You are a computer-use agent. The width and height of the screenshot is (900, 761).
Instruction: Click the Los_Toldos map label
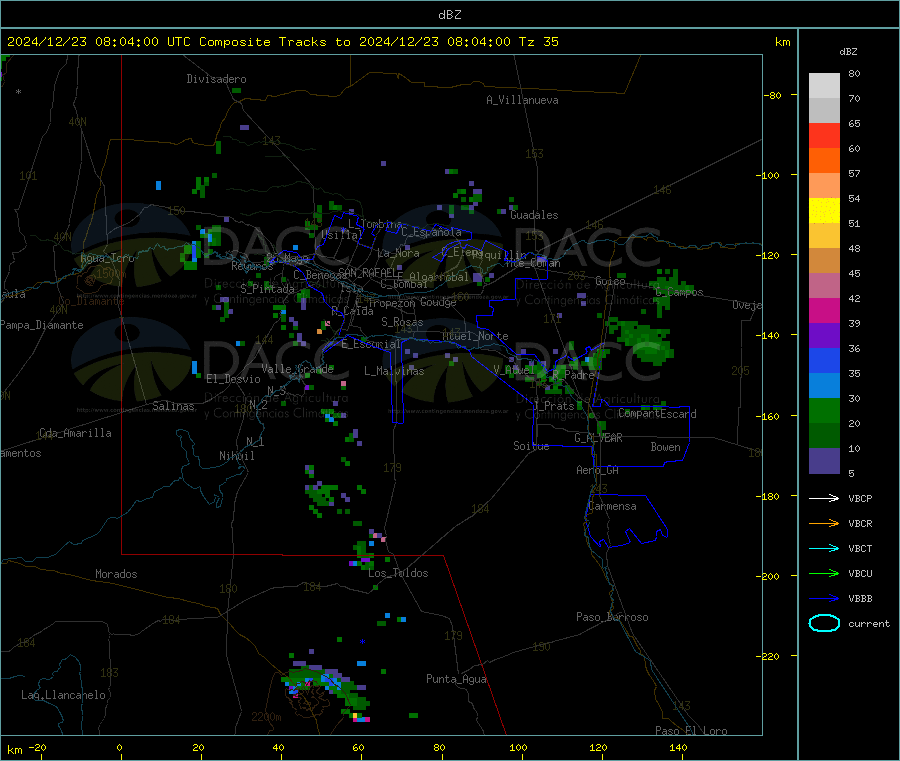click(398, 573)
